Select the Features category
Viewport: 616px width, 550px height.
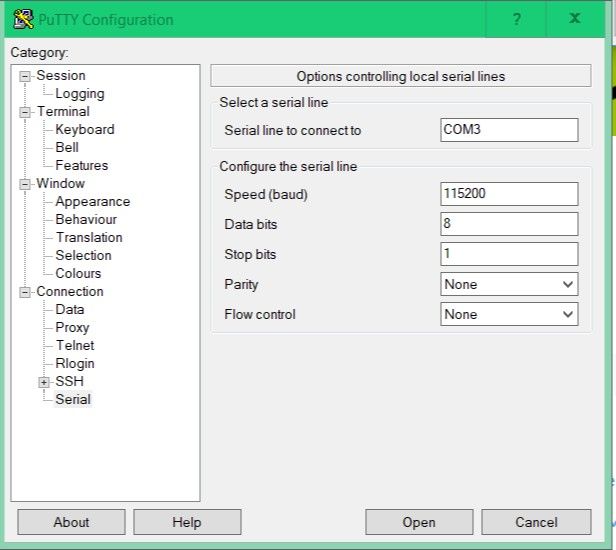pyautogui.click(x=82, y=165)
